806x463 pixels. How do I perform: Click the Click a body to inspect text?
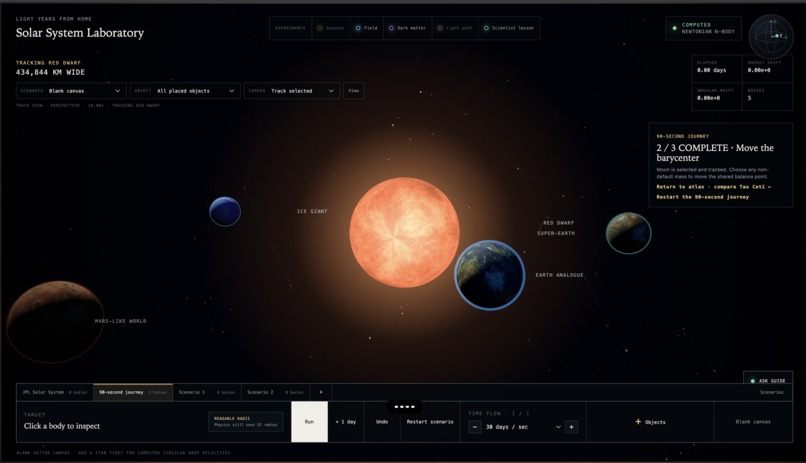coord(62,426)
